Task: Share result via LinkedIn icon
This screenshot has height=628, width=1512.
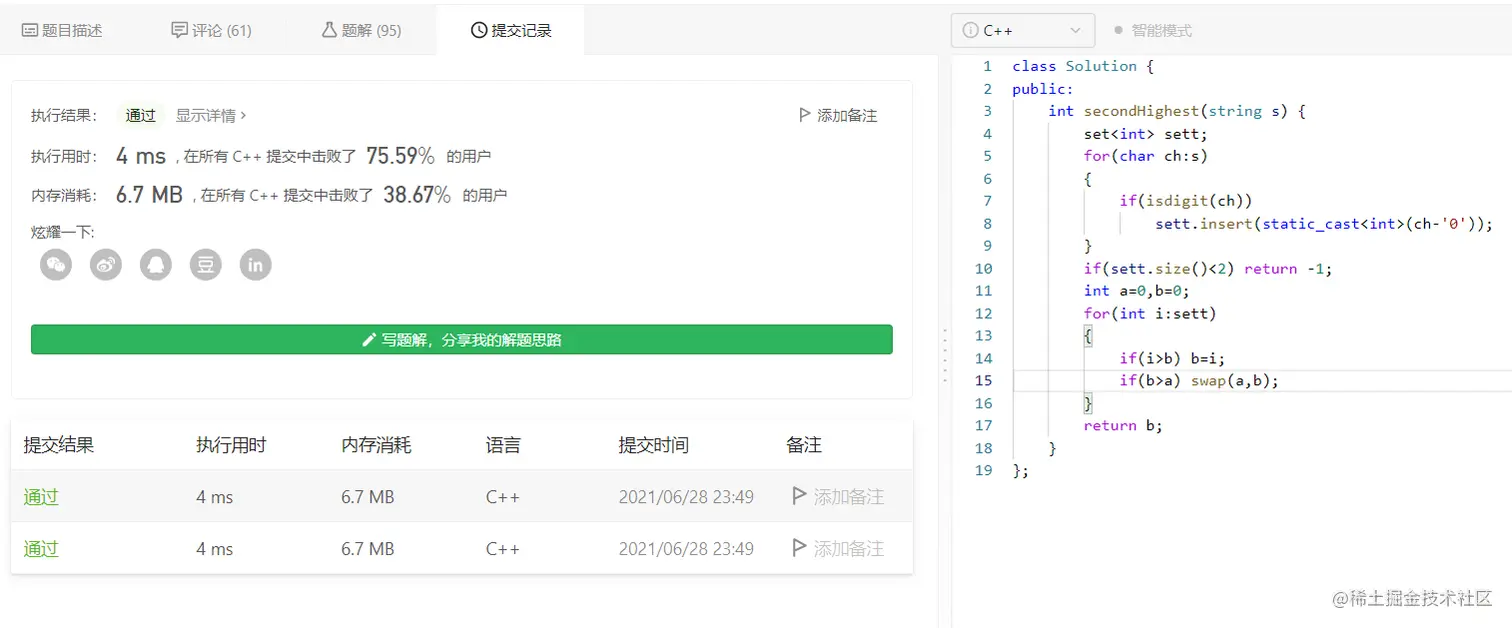Action: point(256,265)
